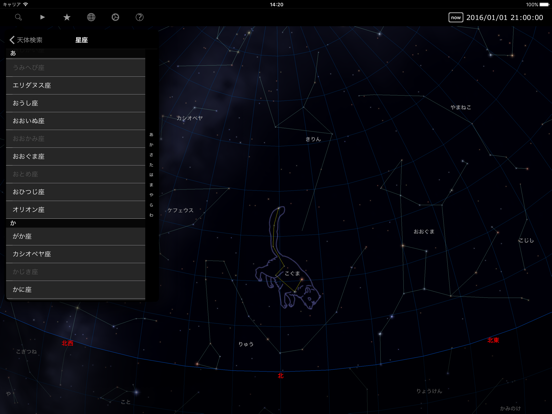Open the globe location icon
The width and height of the screenshot is (552, 414).
(91, 17)
